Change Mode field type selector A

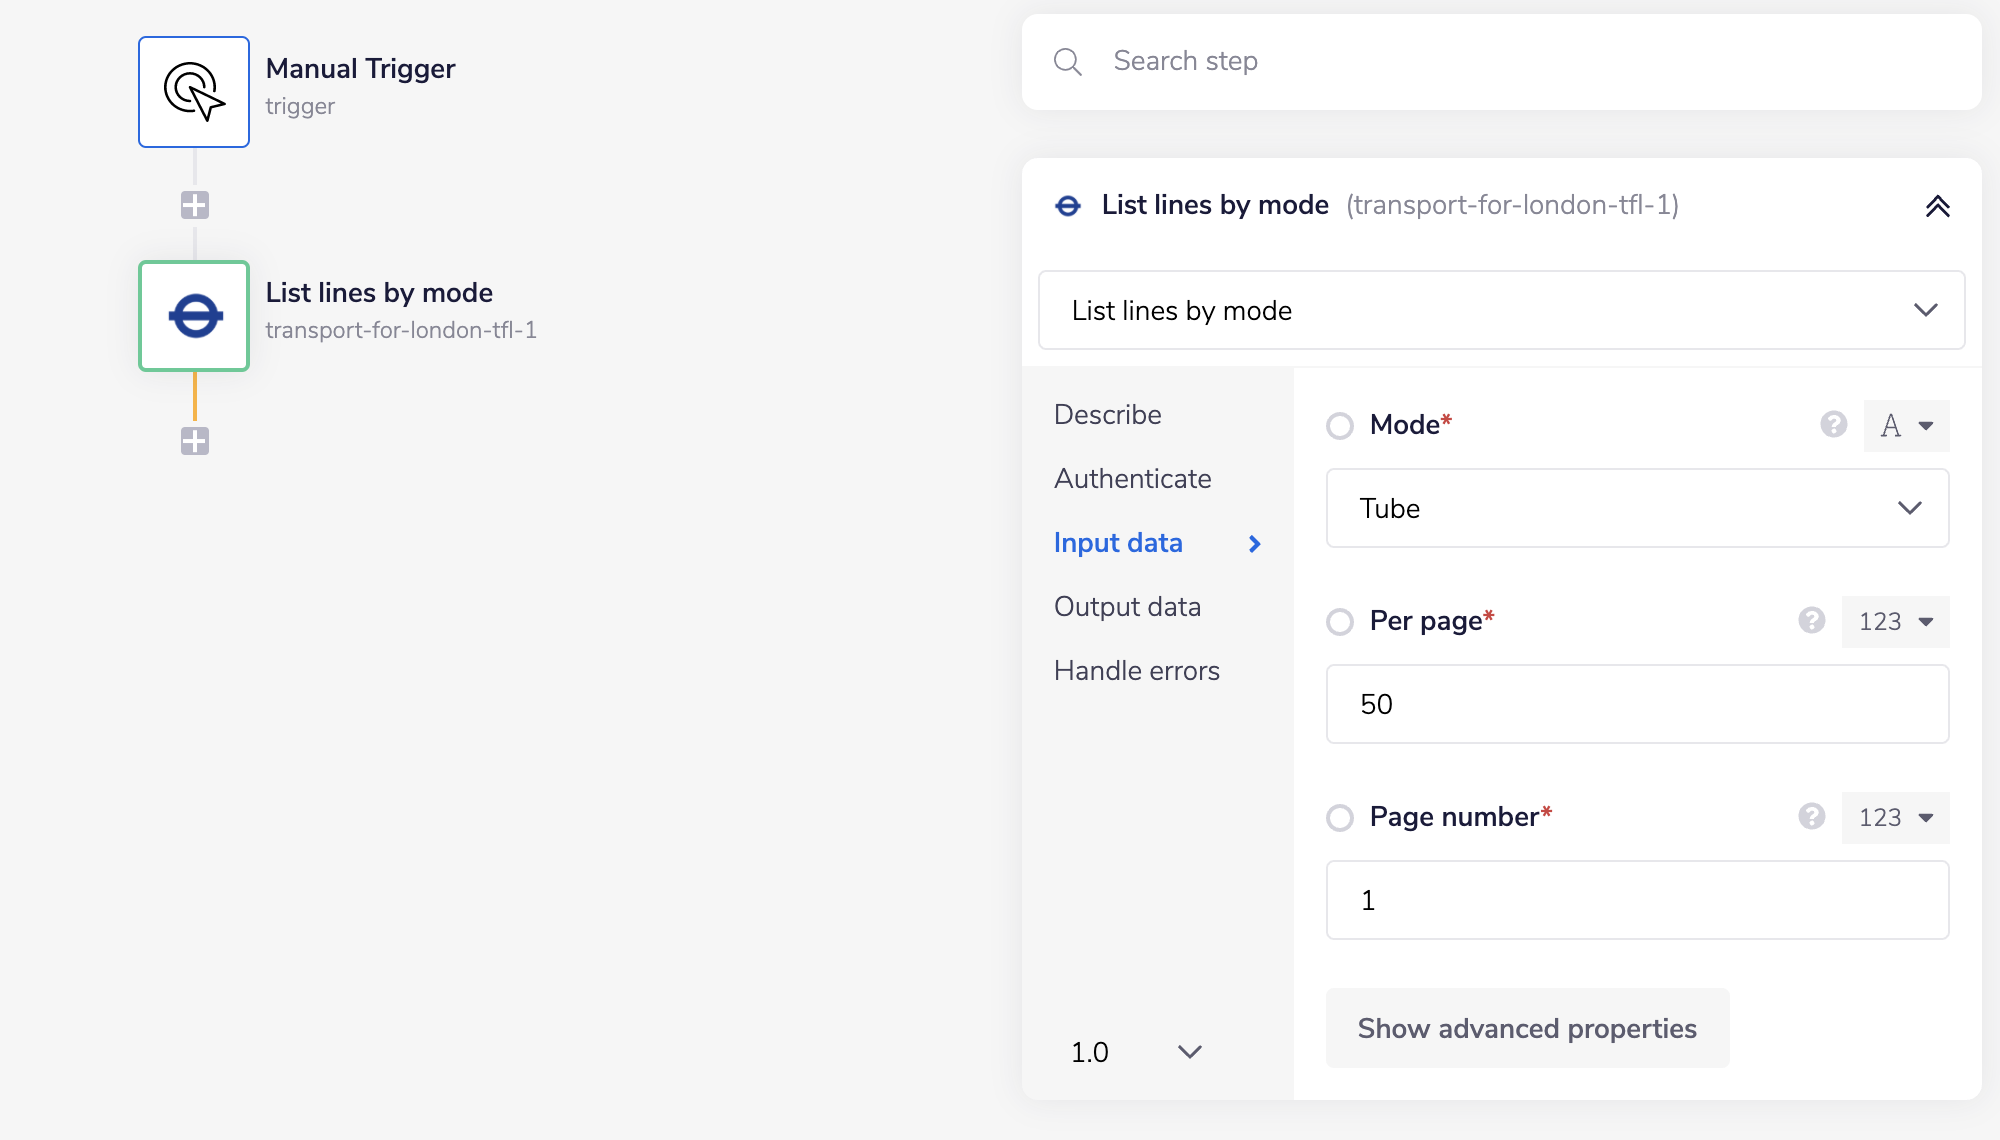1906,426
